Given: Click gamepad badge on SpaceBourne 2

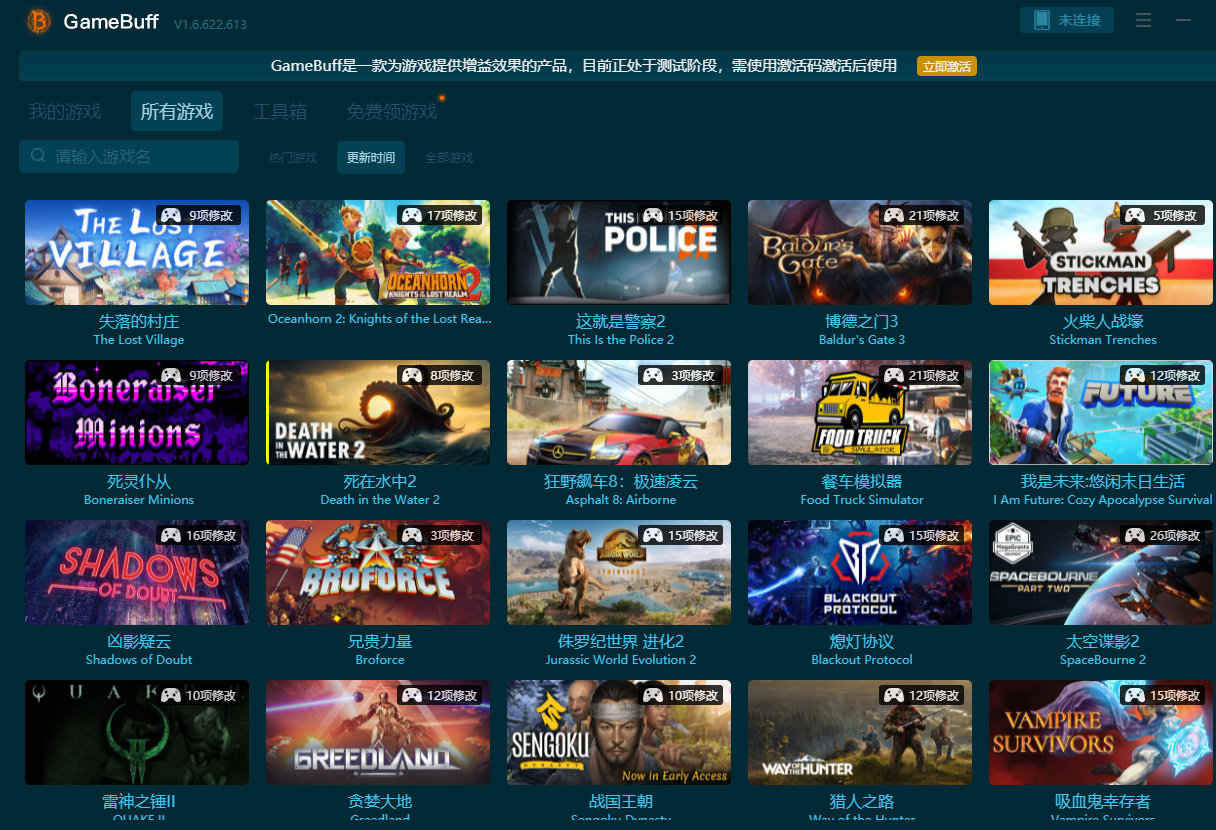Looking at the screenshot, I should (1134, 535).
